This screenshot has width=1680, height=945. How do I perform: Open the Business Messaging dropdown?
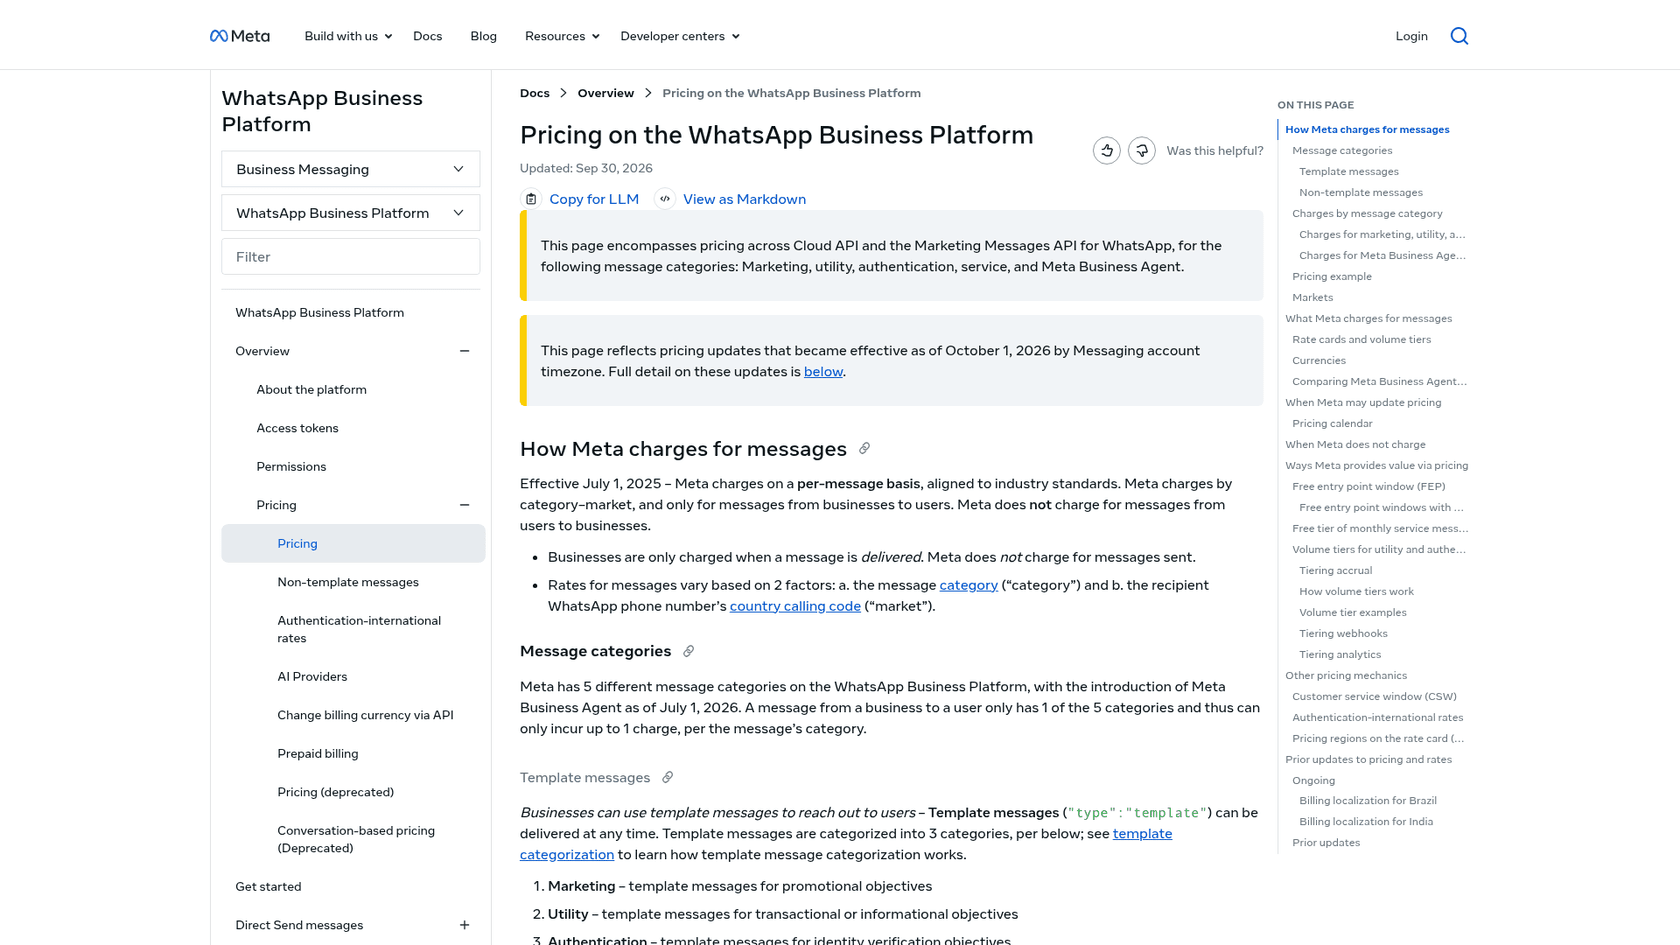pos(350,169)
